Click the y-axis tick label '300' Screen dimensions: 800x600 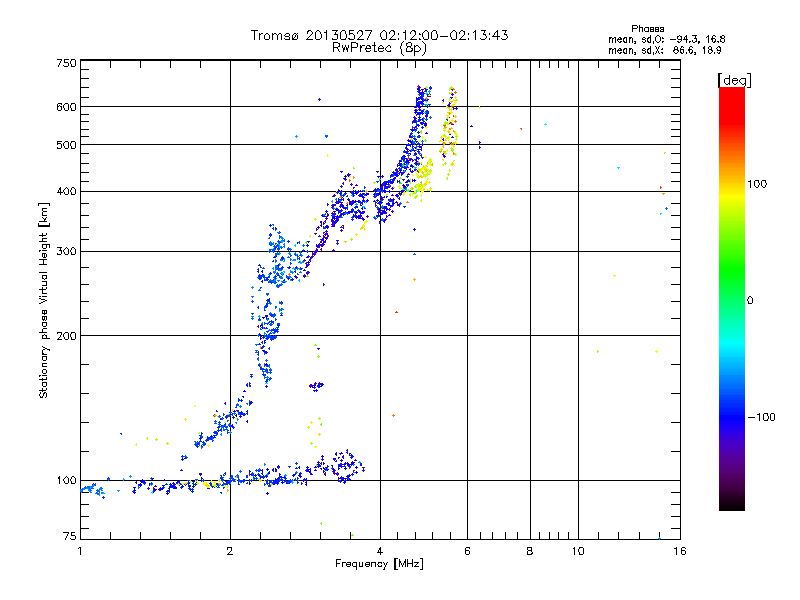click(x=67, y=251)
